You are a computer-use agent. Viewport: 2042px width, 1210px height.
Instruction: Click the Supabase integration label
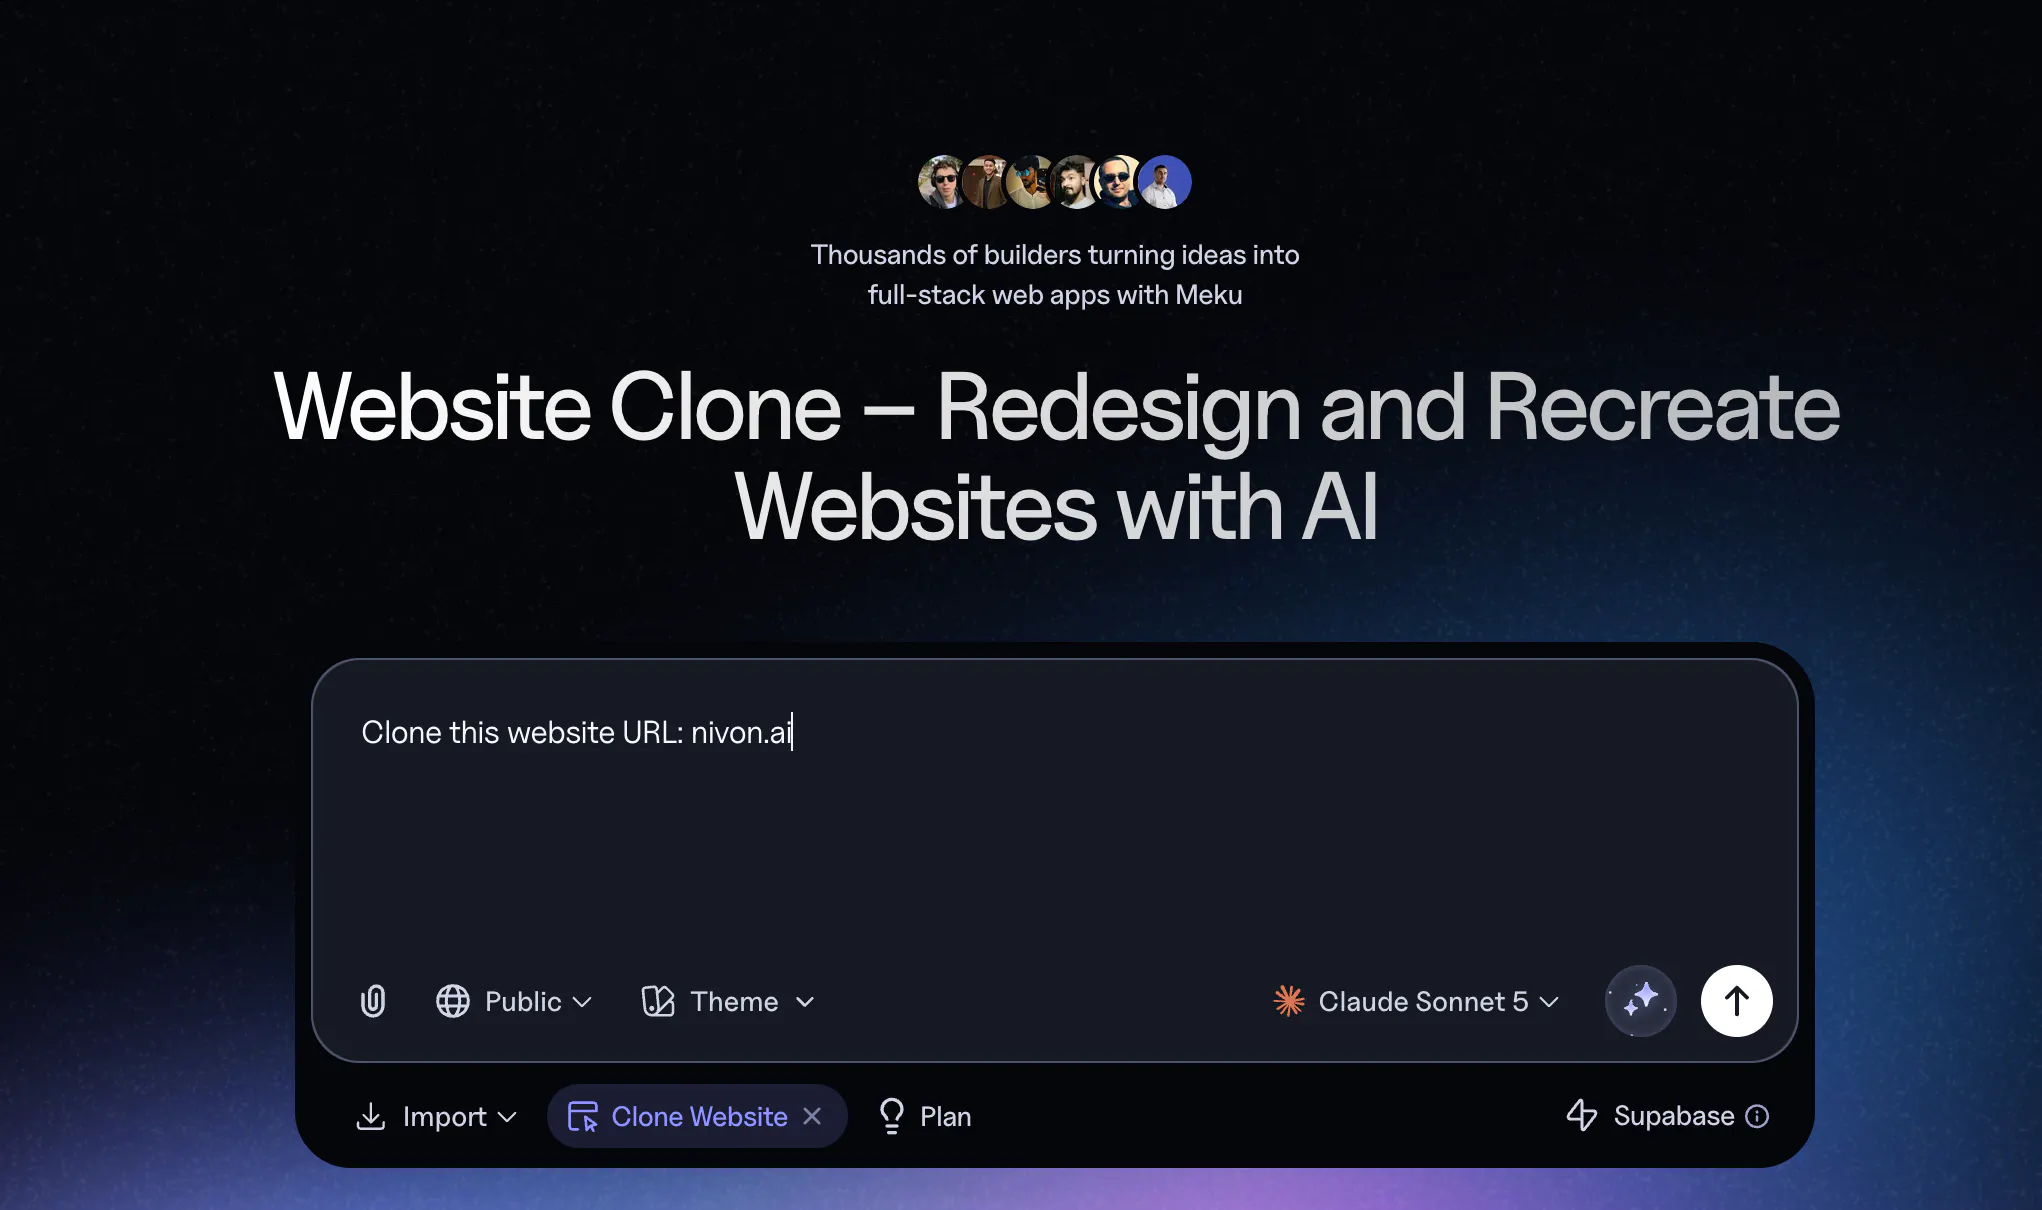tap(1674, 1116)
